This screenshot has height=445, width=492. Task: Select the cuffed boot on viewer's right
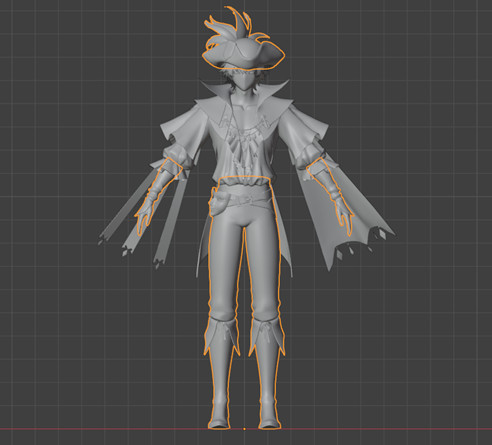click(x=267, y=373)
